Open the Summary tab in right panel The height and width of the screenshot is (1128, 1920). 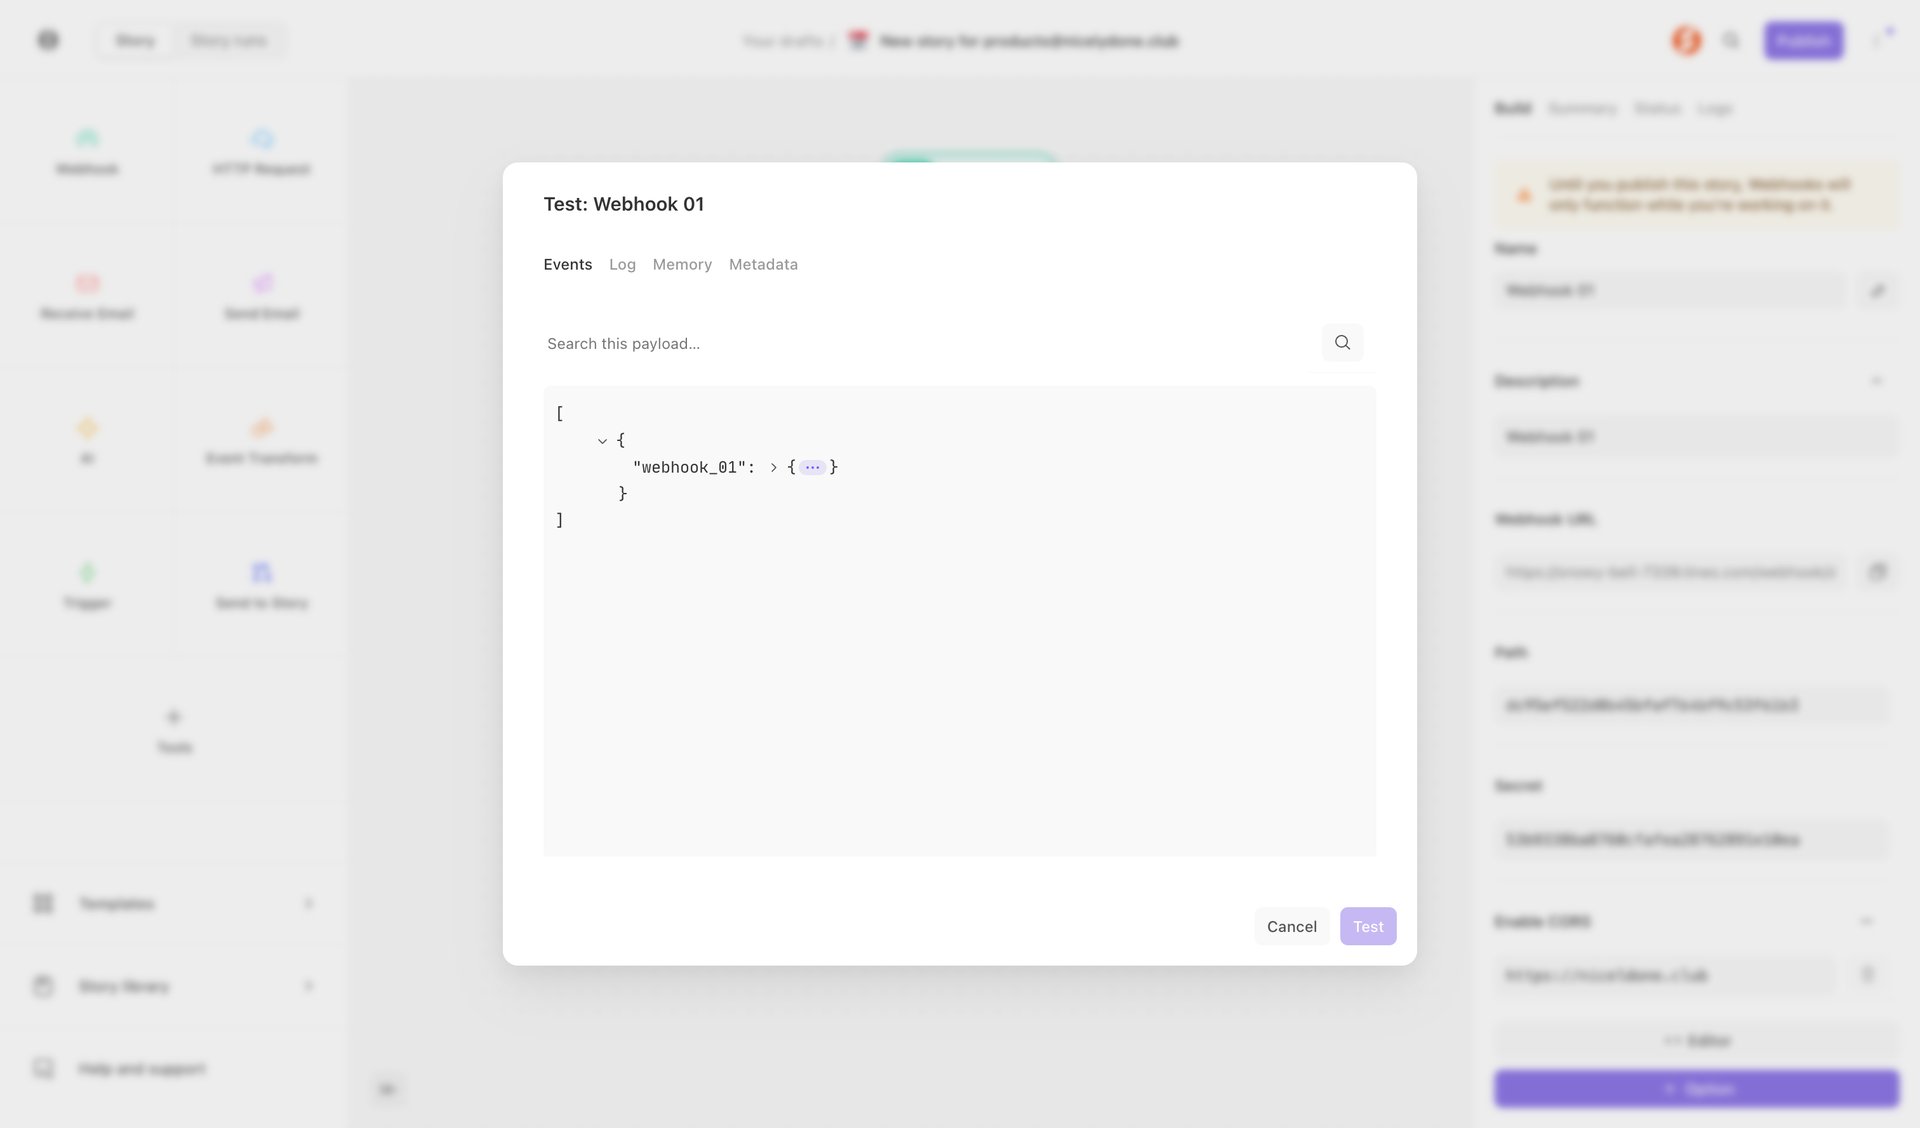coord(1583,109)
